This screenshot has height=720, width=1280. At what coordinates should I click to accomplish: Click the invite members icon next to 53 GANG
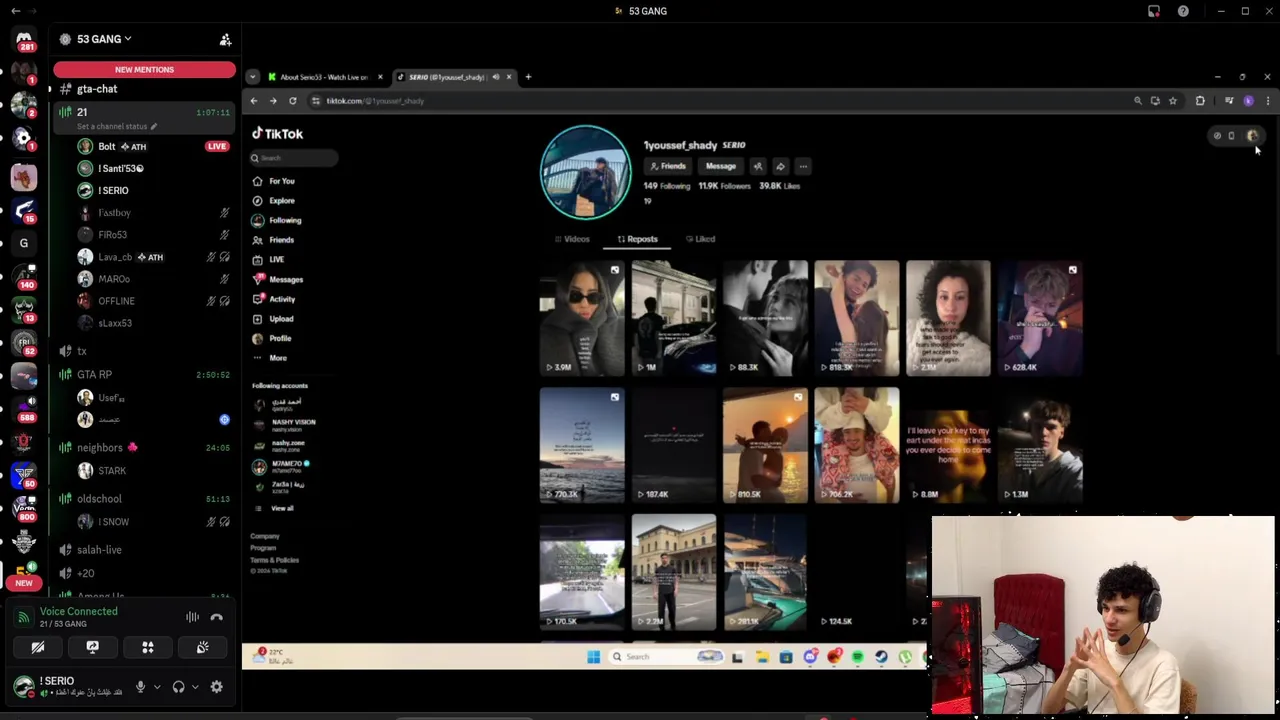225,39
